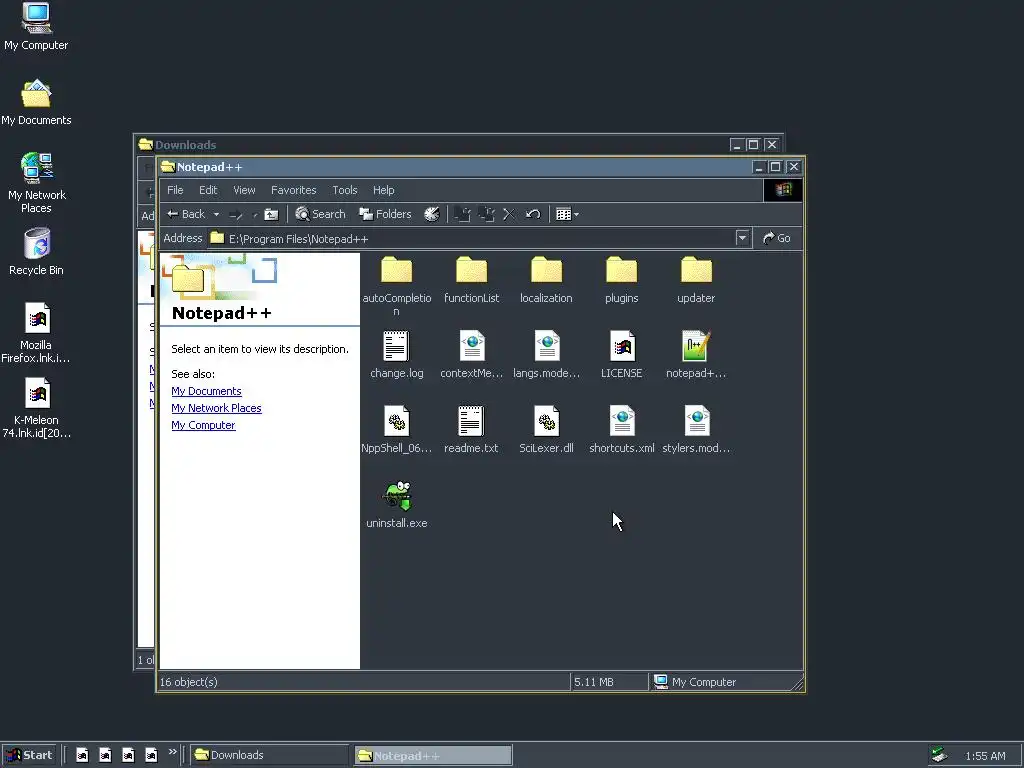
Task: Open the File menu
Action: [x=175, y=190]
